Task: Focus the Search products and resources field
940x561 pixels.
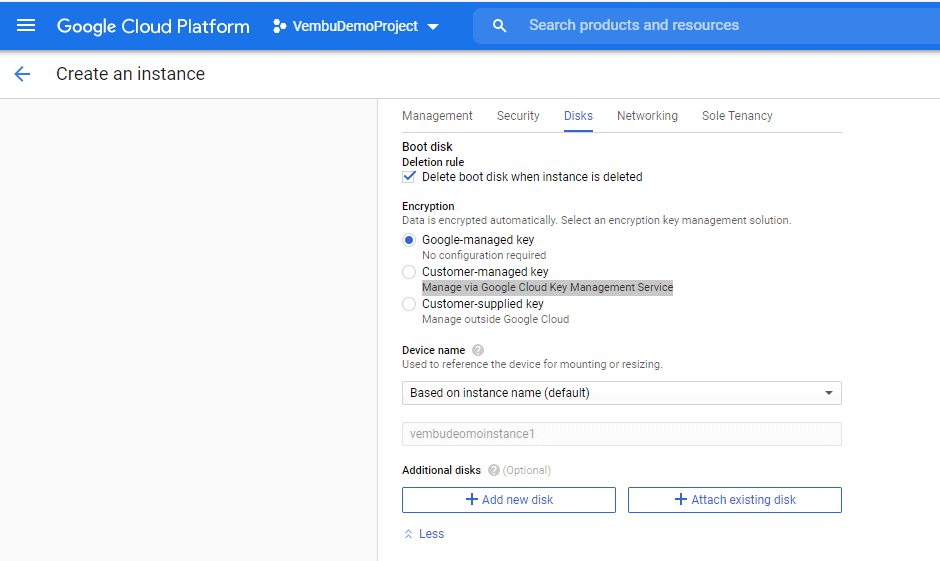Action: click(700, 25)
